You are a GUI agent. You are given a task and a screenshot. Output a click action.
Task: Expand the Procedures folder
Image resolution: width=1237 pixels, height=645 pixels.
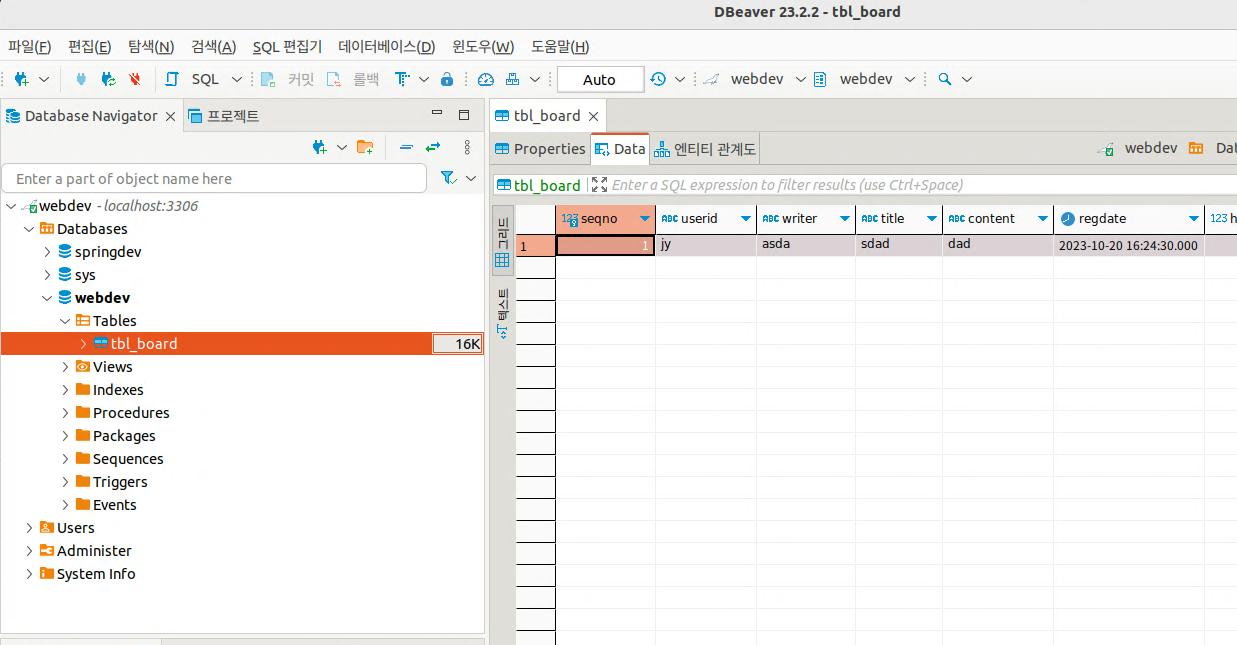coord(65,413)
